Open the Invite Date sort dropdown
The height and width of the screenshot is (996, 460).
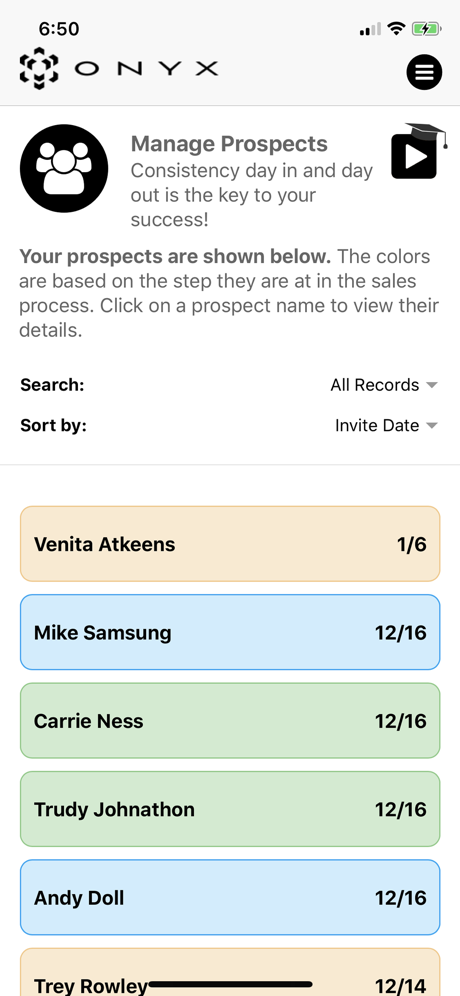(386, 425)
